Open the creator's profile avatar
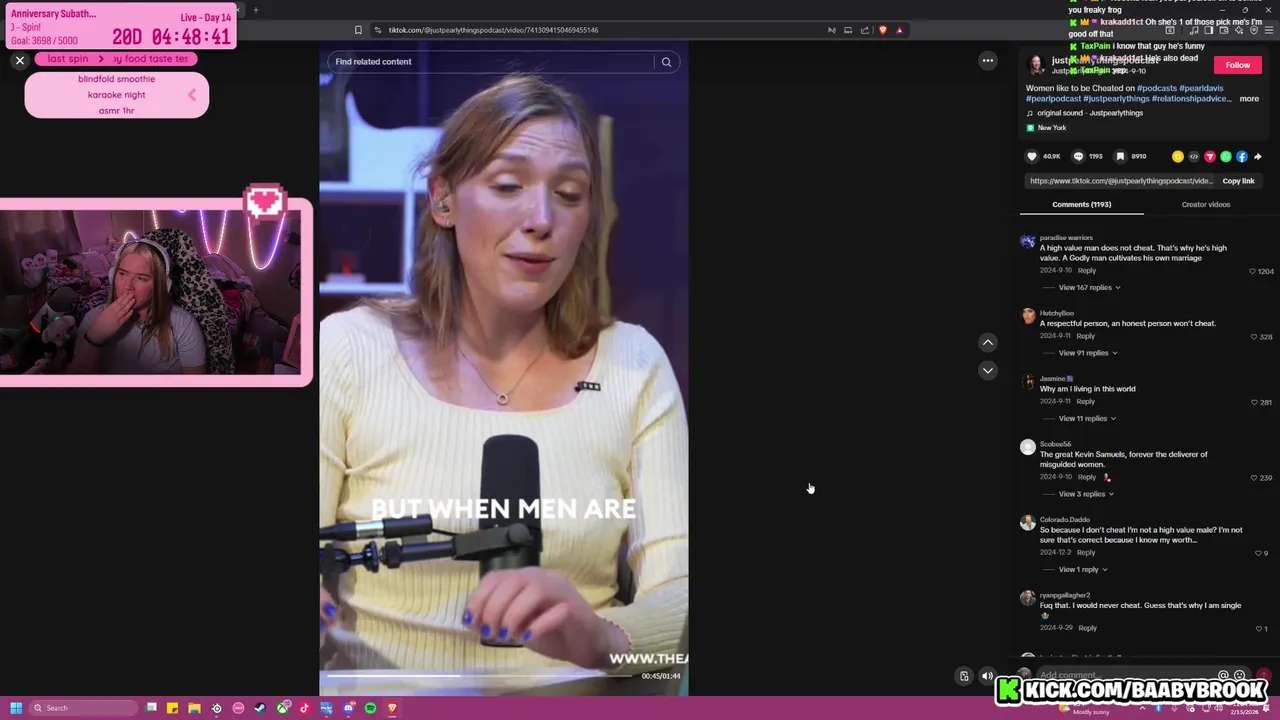The image size is (1280, 720). coord(1036,65)
